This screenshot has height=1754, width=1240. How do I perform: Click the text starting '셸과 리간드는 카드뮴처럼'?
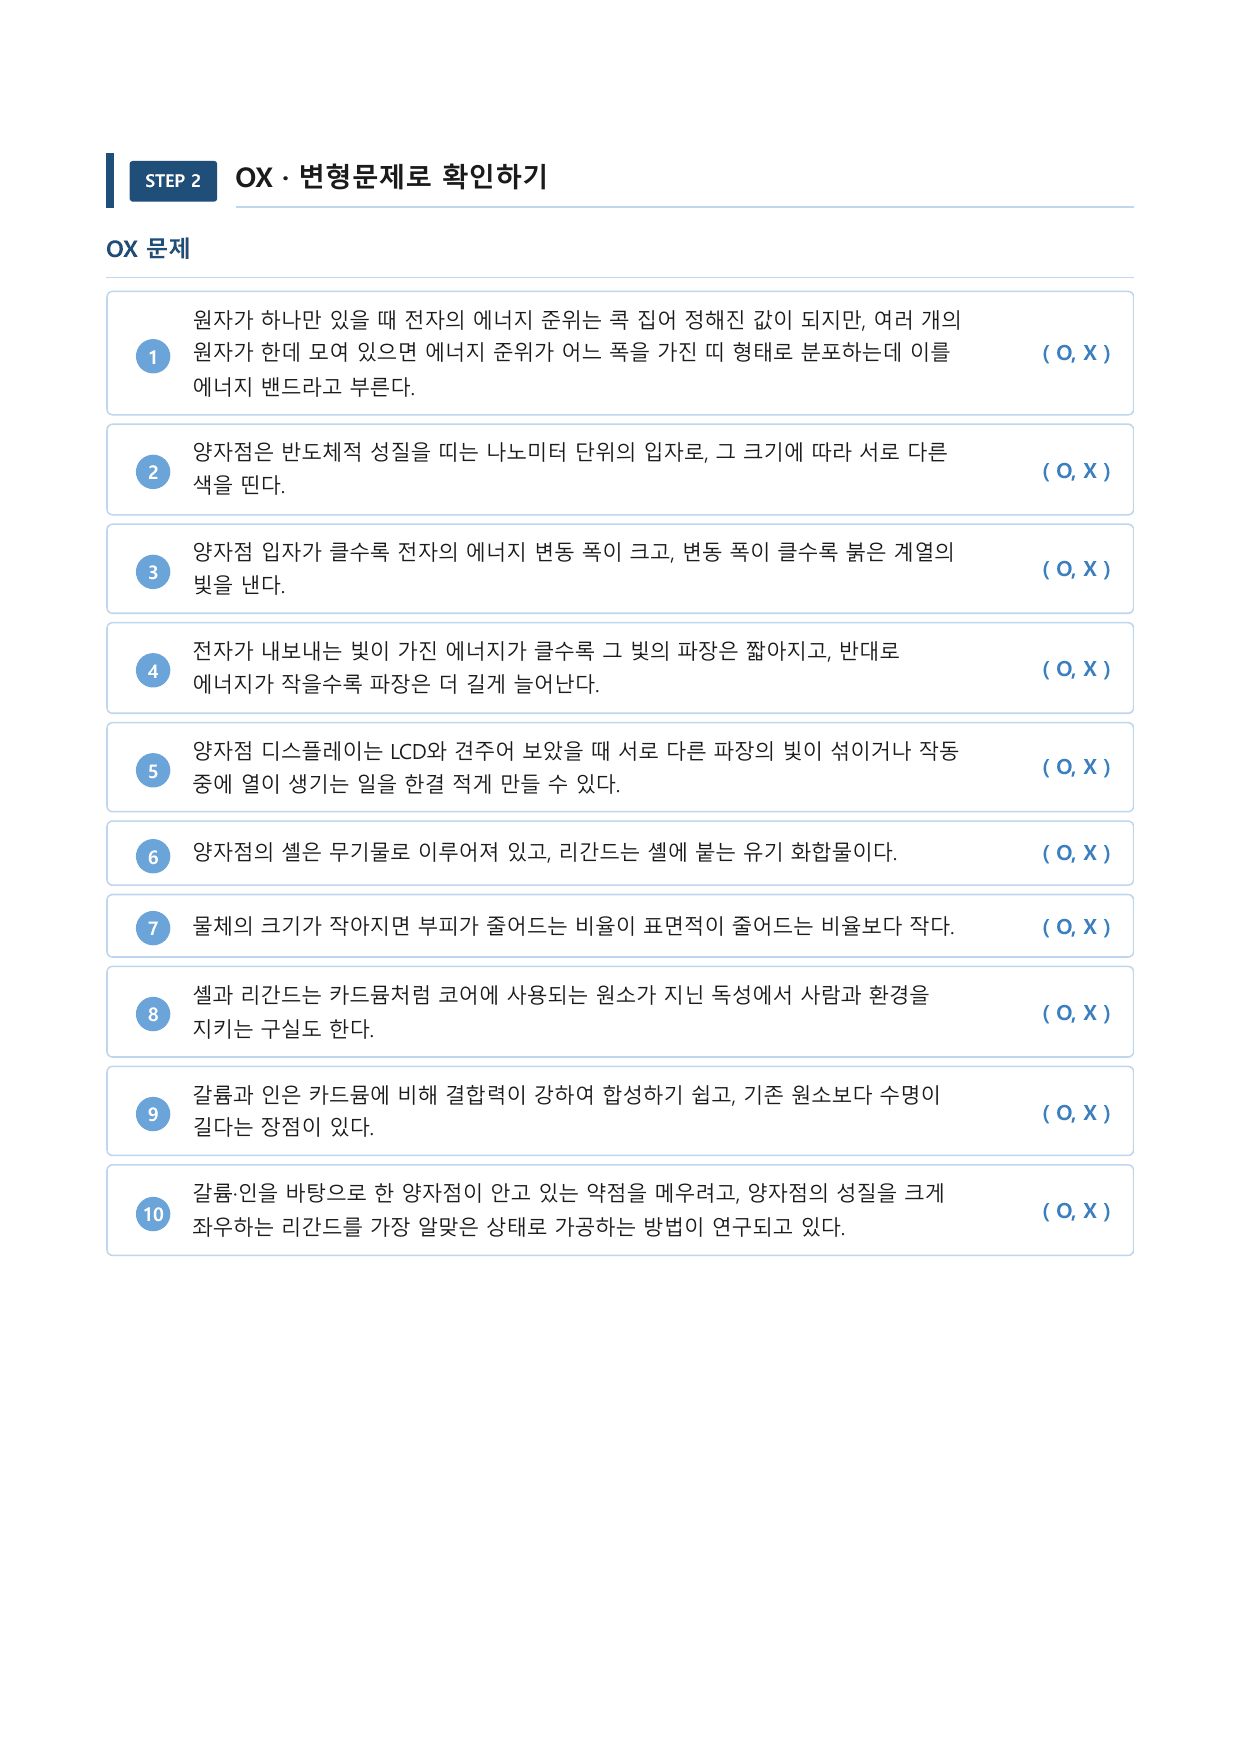pos(561,1011)
